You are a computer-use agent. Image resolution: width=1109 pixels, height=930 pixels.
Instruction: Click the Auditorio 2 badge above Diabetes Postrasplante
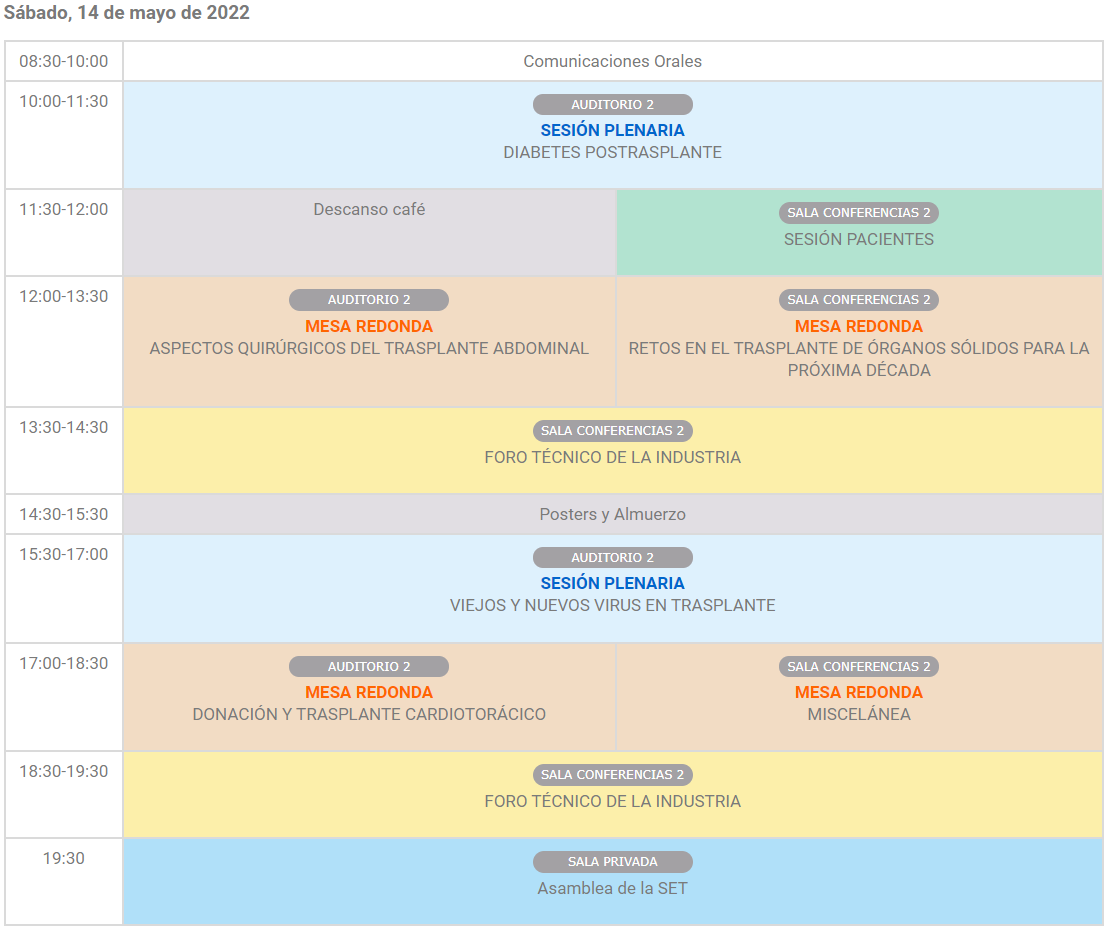tap(612, 105)
